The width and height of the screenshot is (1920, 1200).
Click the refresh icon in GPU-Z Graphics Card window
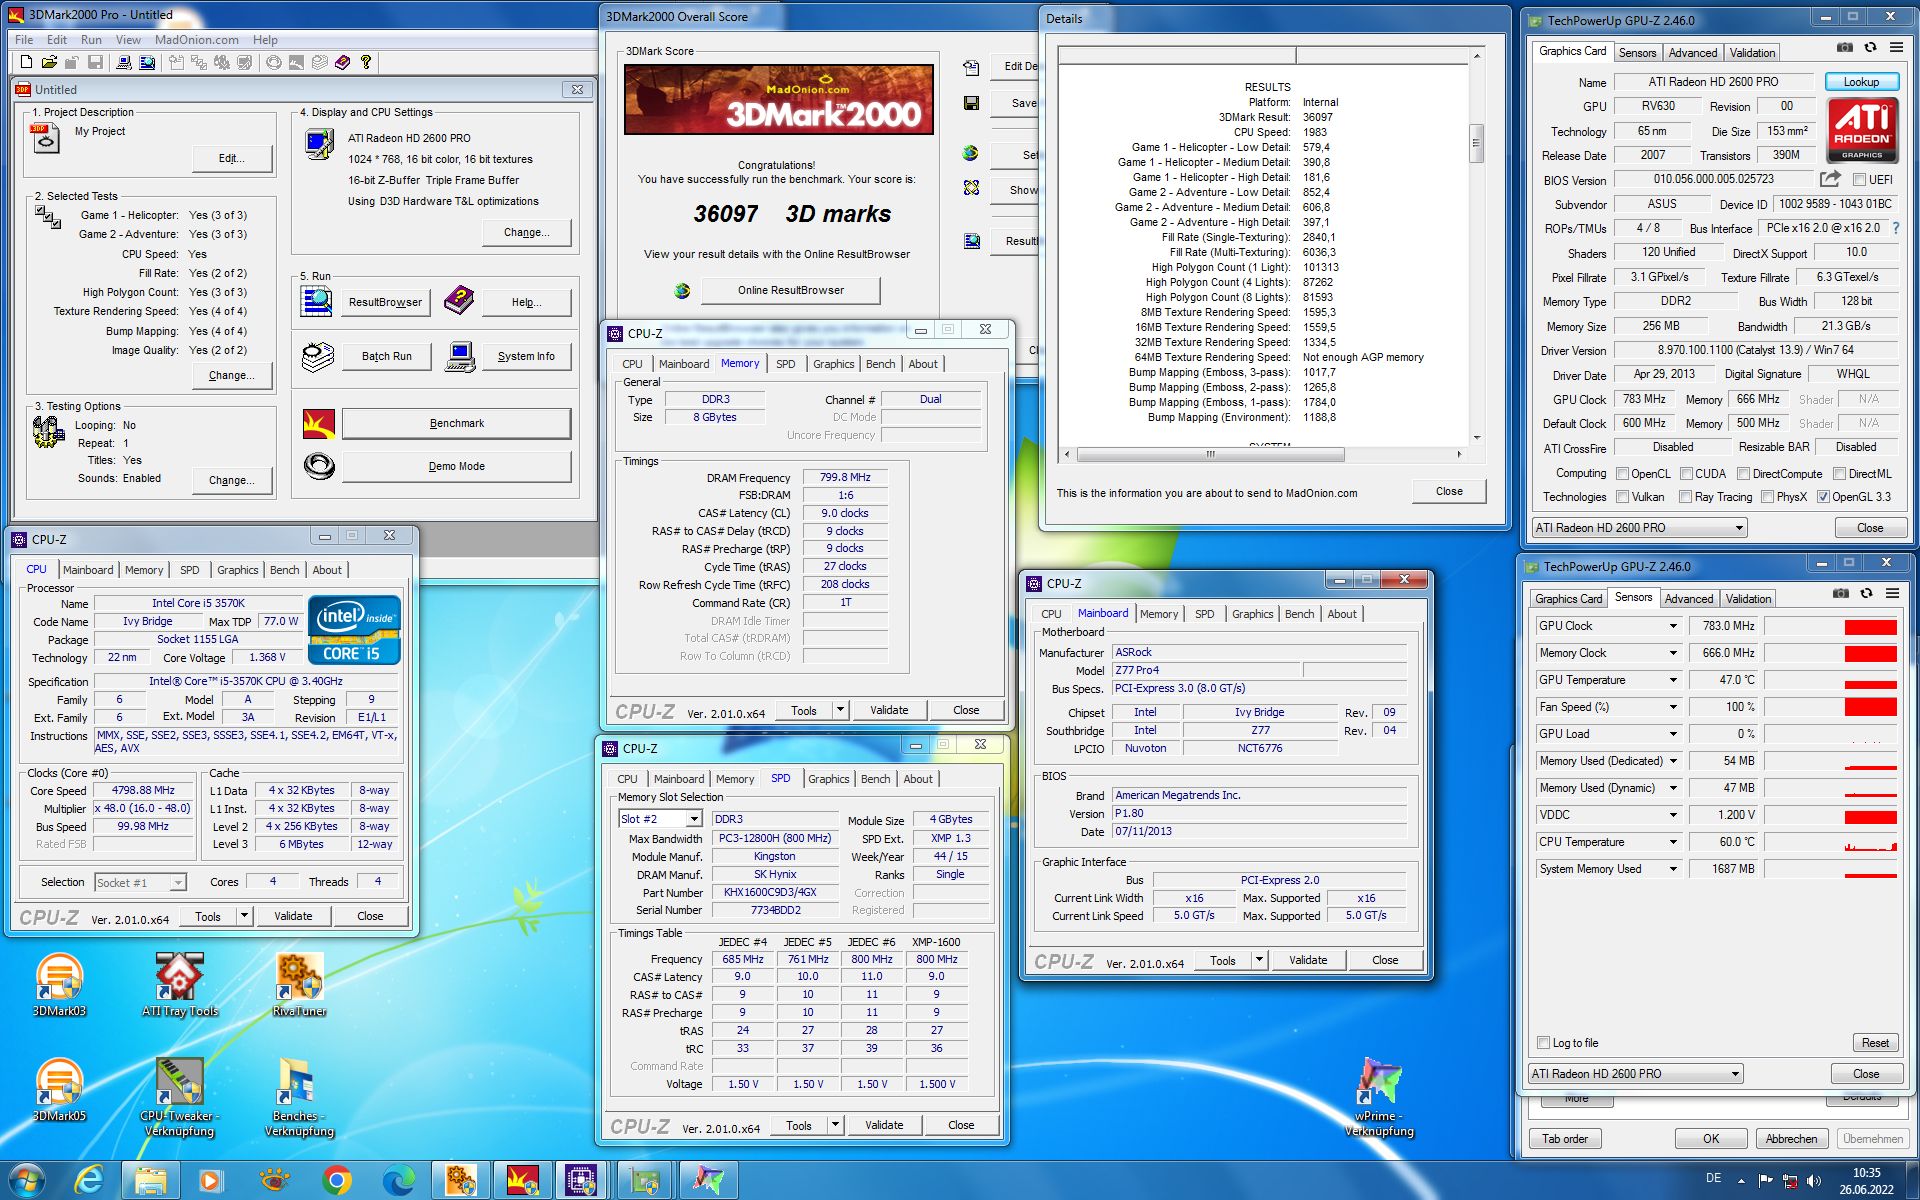click(1871, 47)
